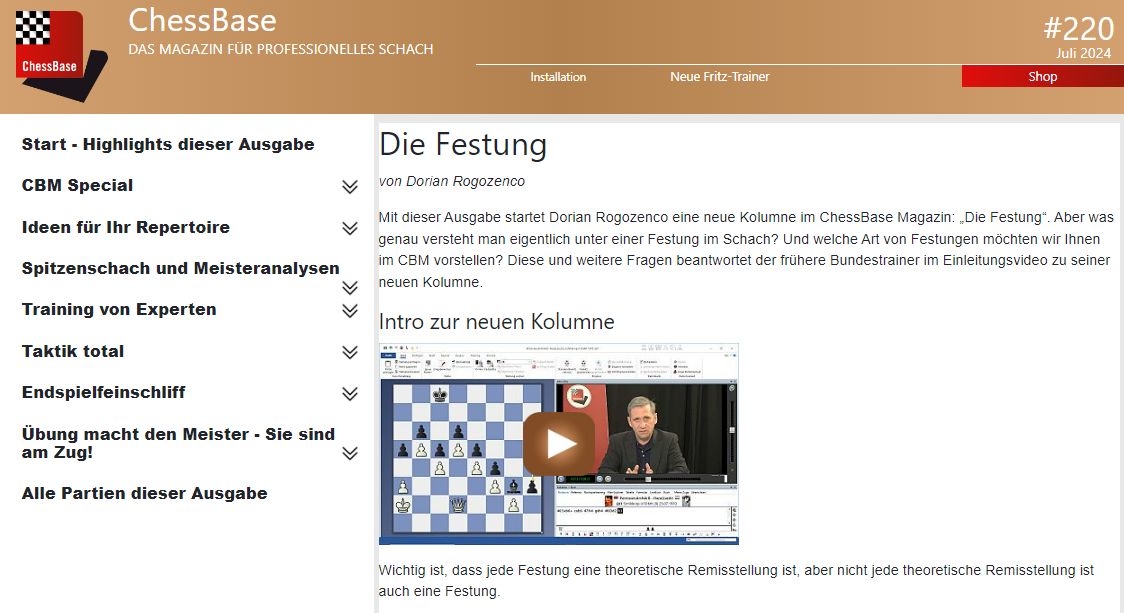This screenshot has width=1124, height=613.
Task: Select the CBM Special text label
Action: 77,186
